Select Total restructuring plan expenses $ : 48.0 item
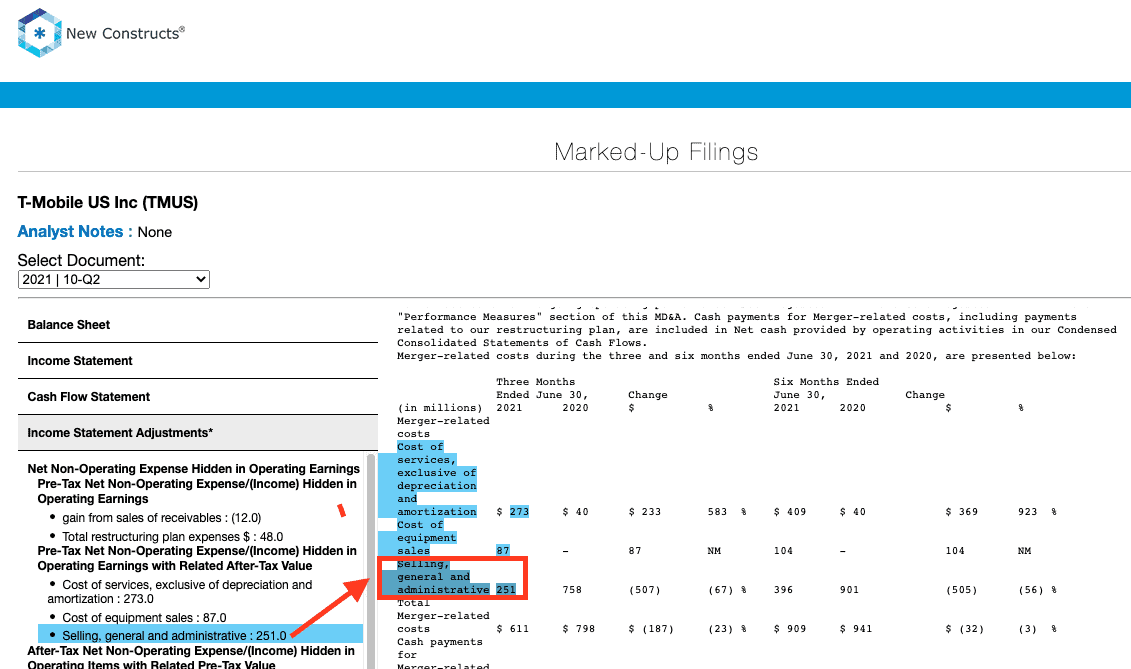Viewport: 1131px width, 669px height. [x=172, y=537]
